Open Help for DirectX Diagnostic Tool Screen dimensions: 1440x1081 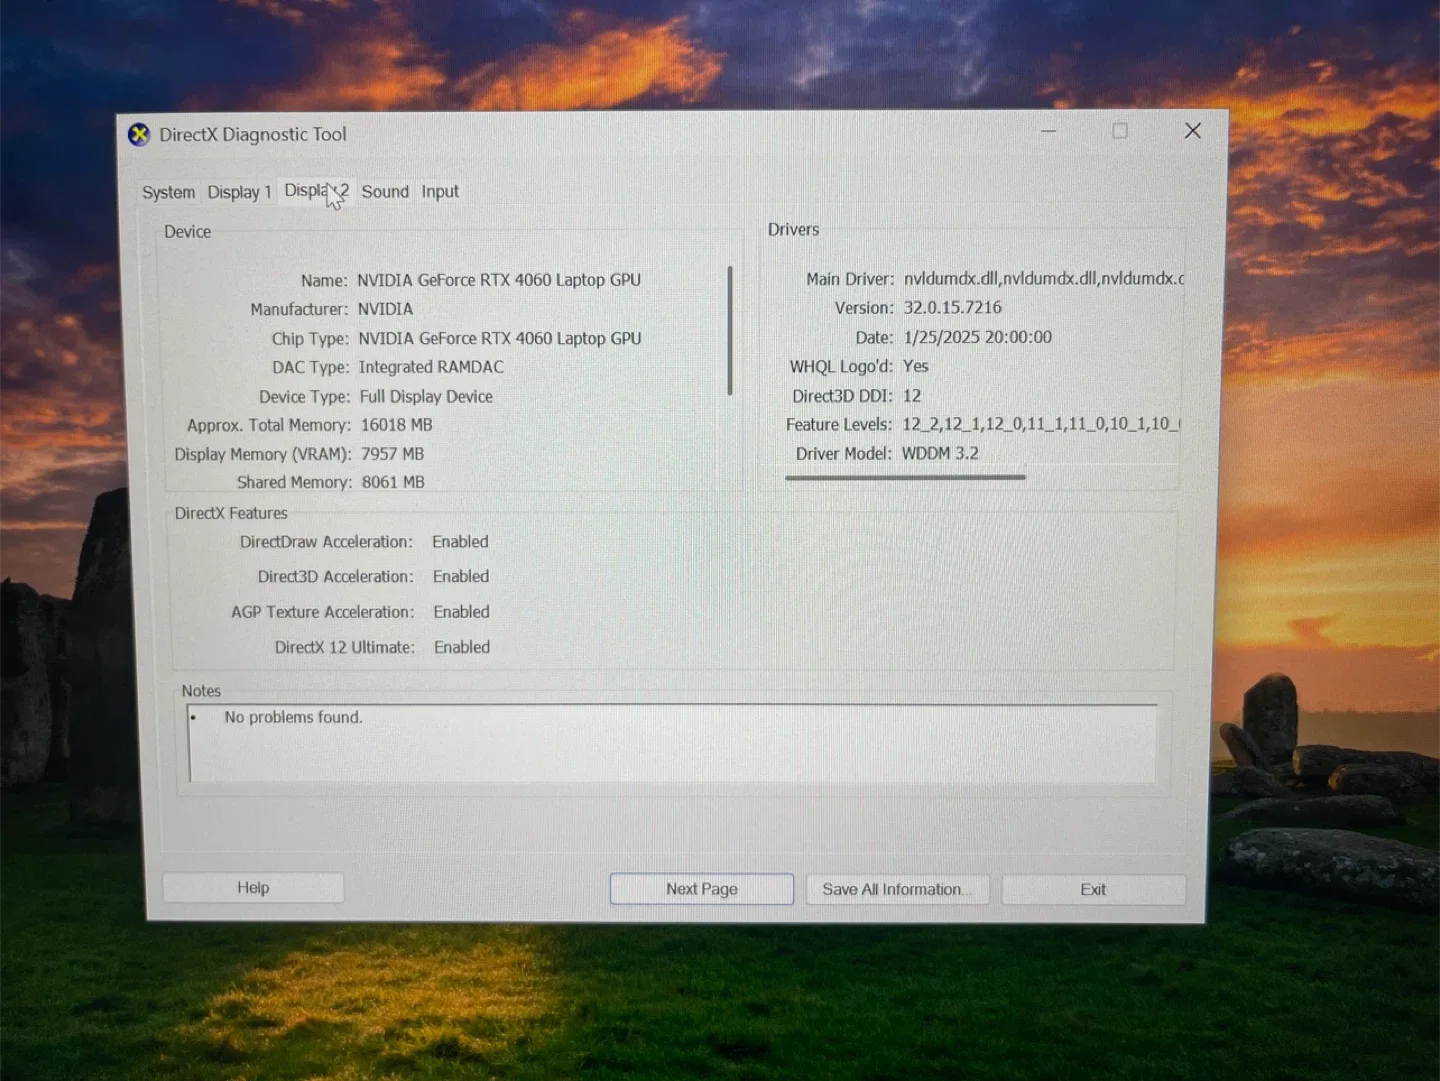(253, 887)
